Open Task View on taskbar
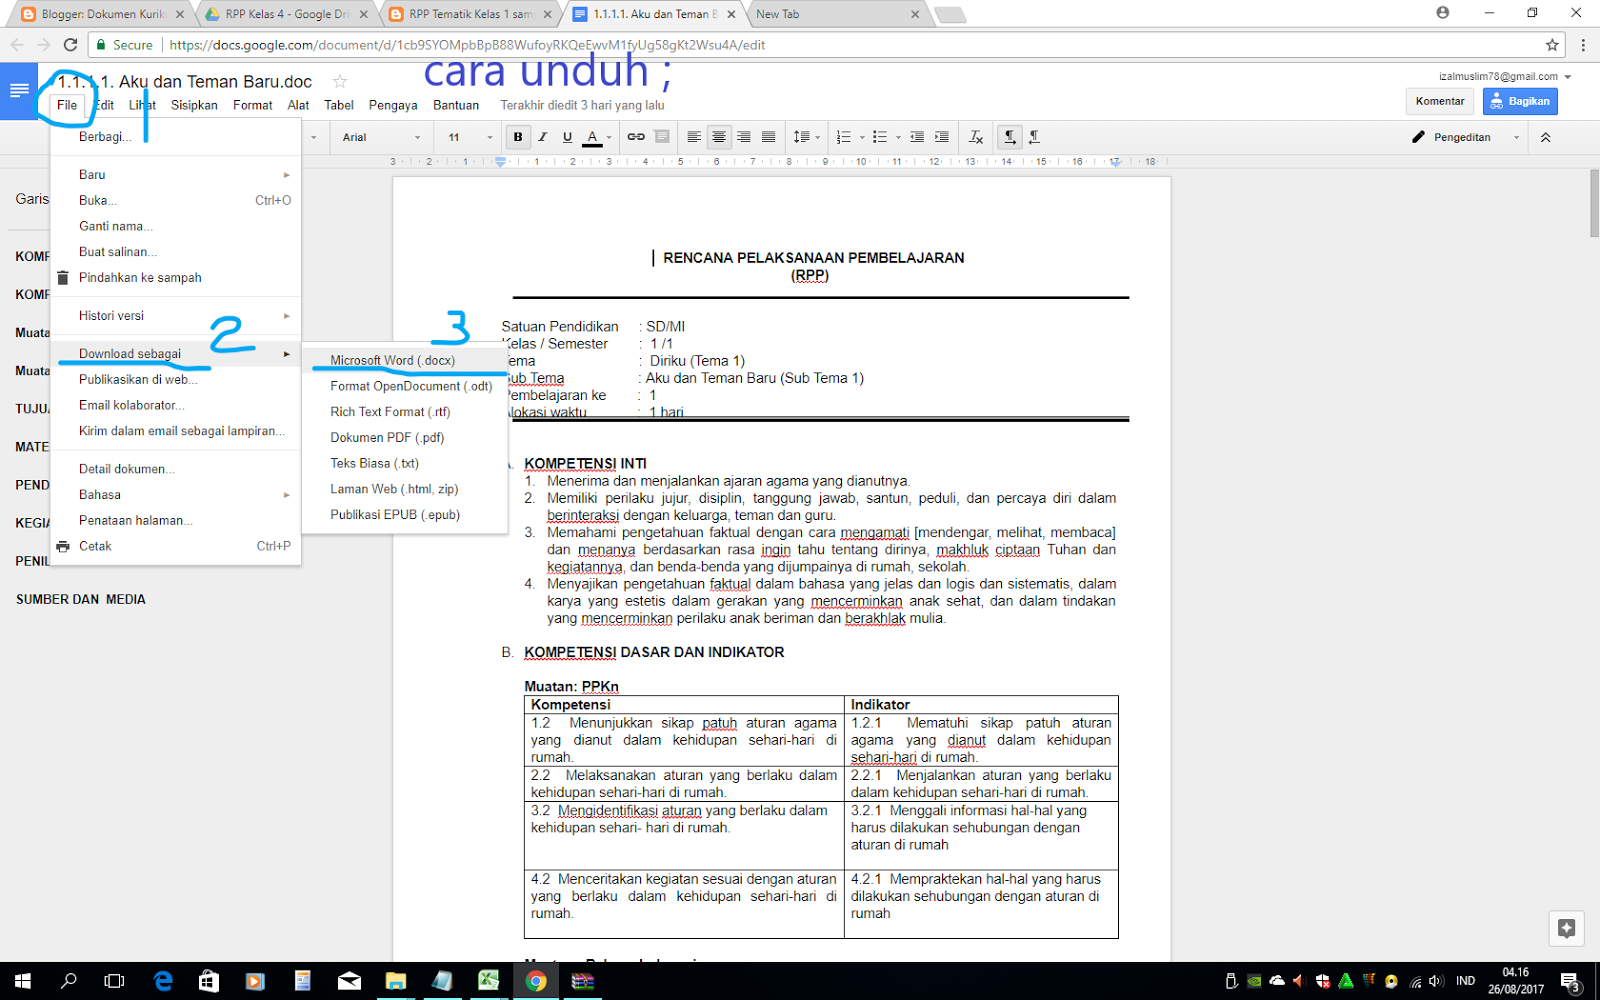 tap(115, 981)
